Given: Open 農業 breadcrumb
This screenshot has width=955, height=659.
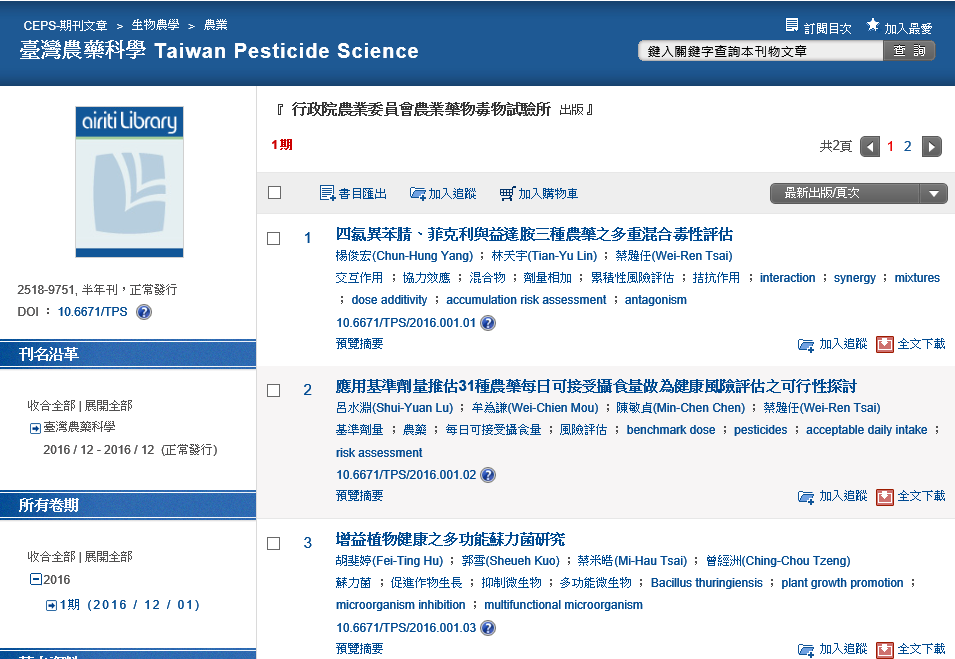Looking at the screenshot, I should [x=216, y=25].
